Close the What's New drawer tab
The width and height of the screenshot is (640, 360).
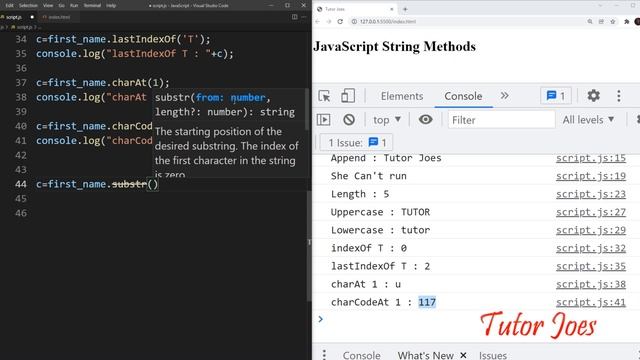coord(463,356)
